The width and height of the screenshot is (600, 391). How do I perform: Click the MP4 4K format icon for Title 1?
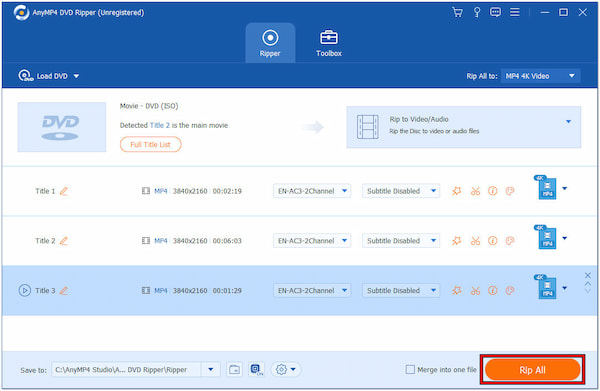pyautogui.click(x=546, y=187)
